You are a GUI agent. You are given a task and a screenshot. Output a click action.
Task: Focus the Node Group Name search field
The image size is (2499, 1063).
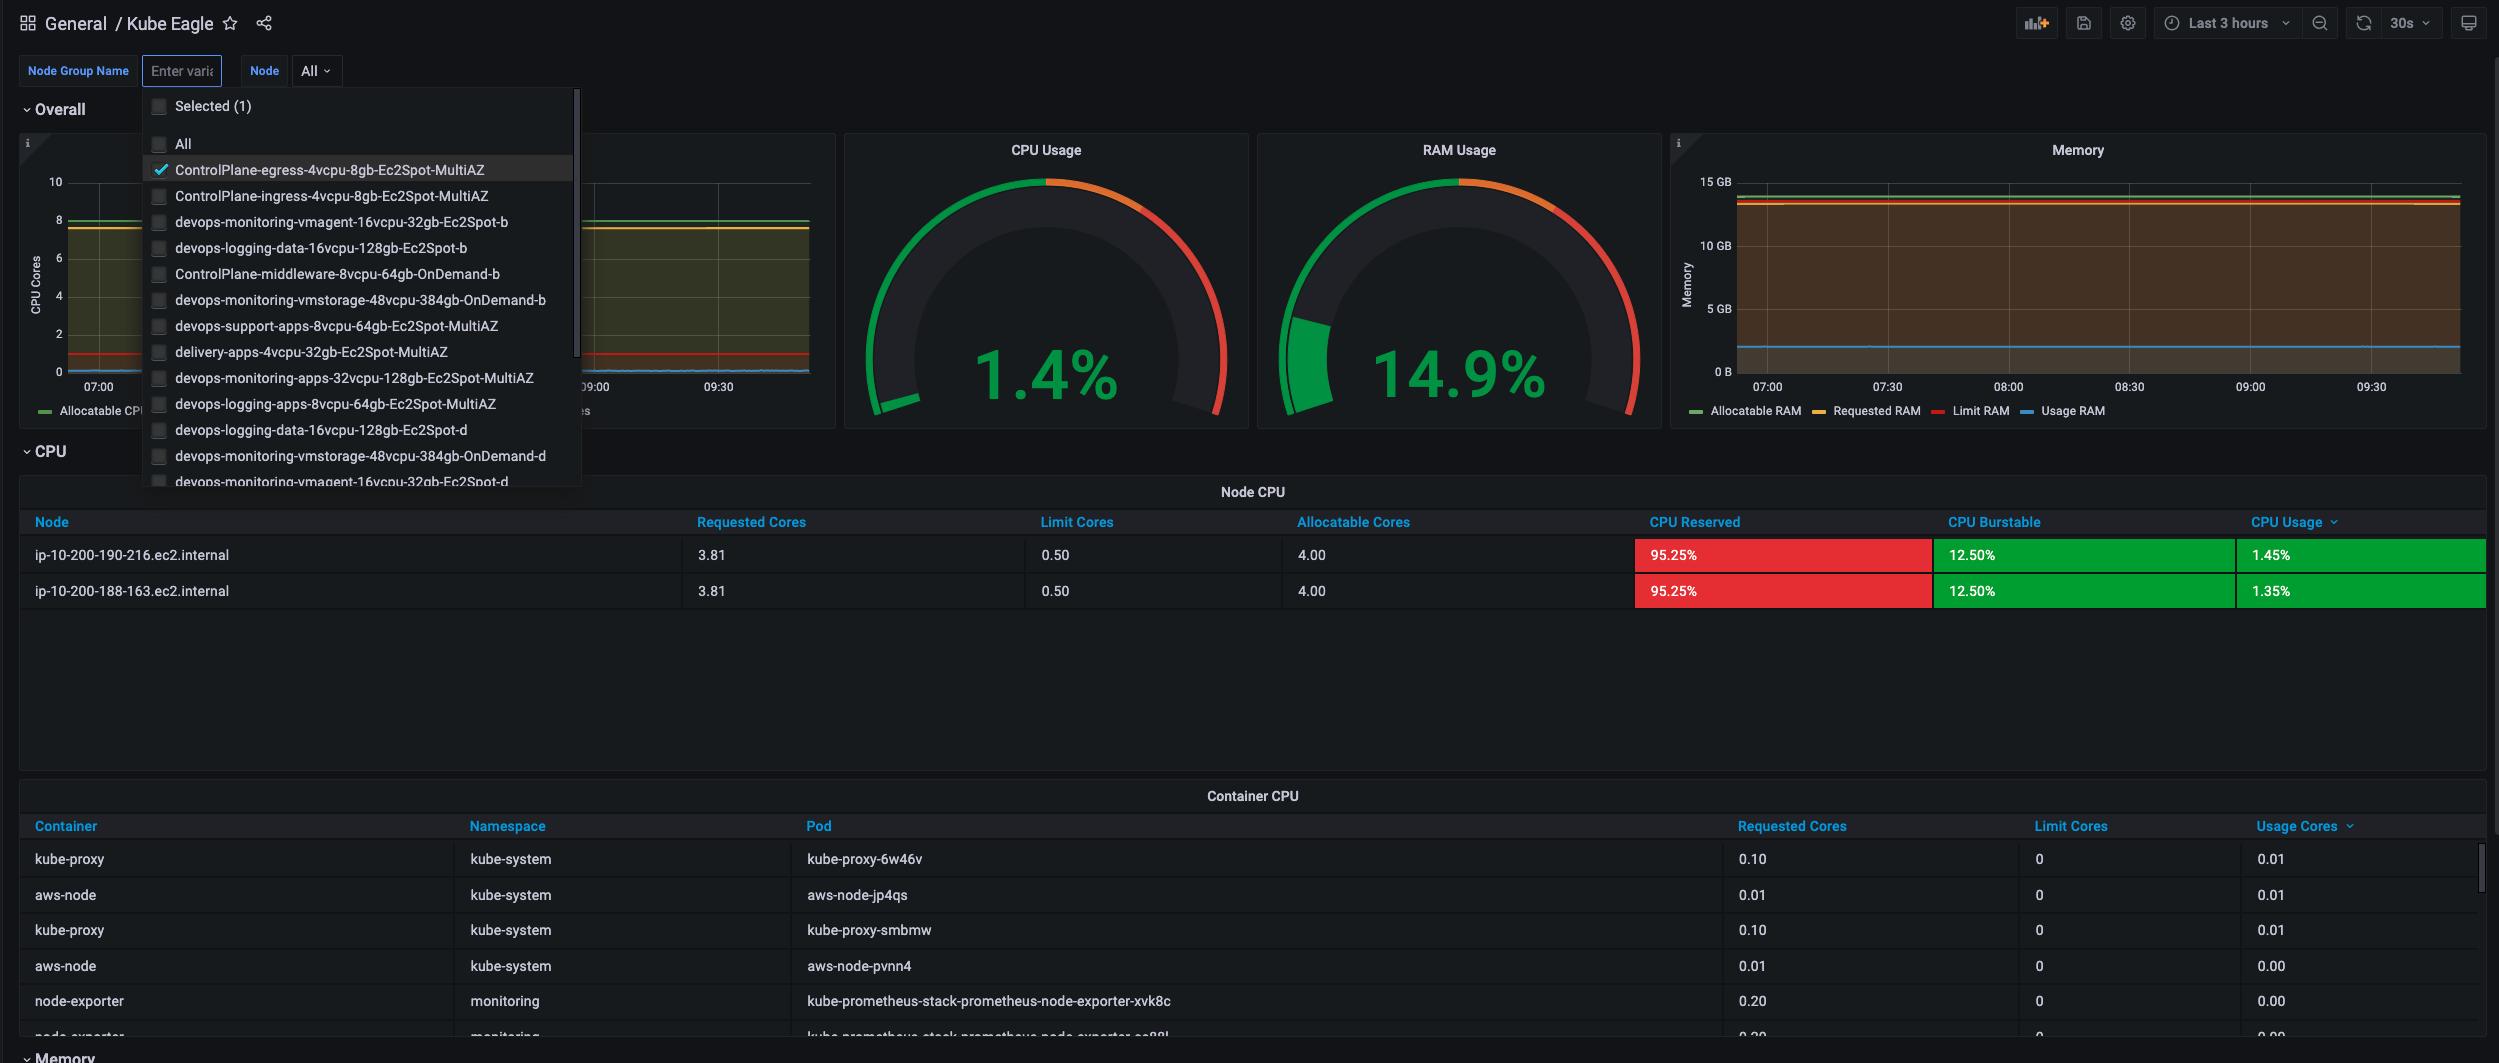click(182, 71)
